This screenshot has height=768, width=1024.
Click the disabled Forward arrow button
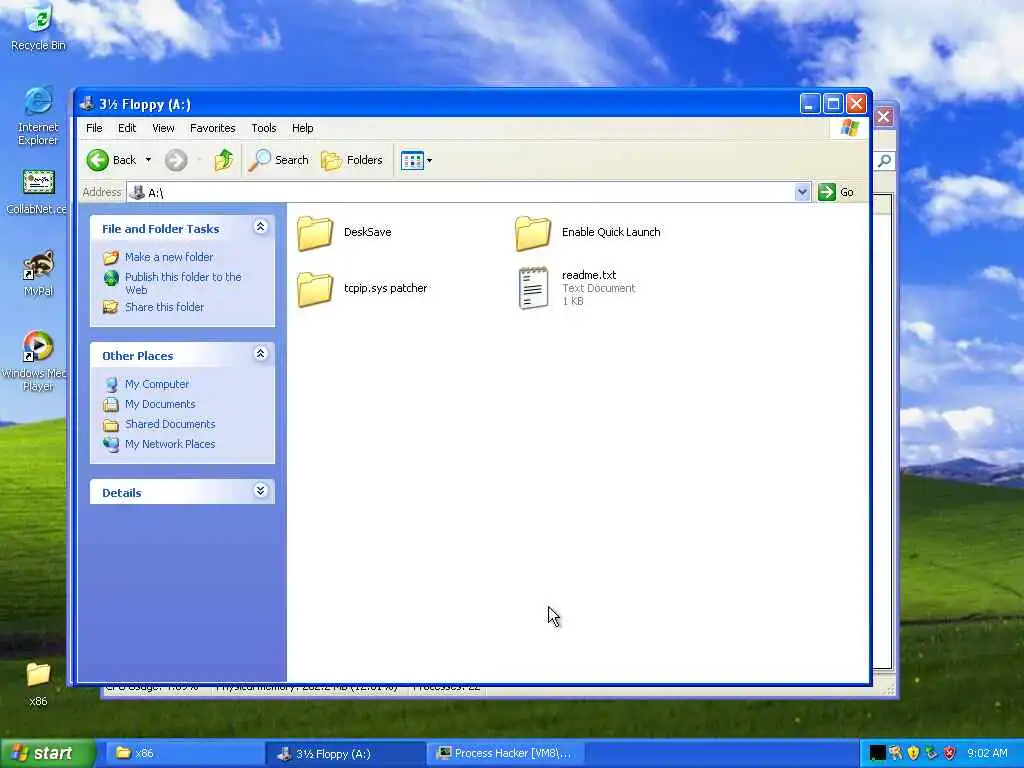click(x=176, y=160)
